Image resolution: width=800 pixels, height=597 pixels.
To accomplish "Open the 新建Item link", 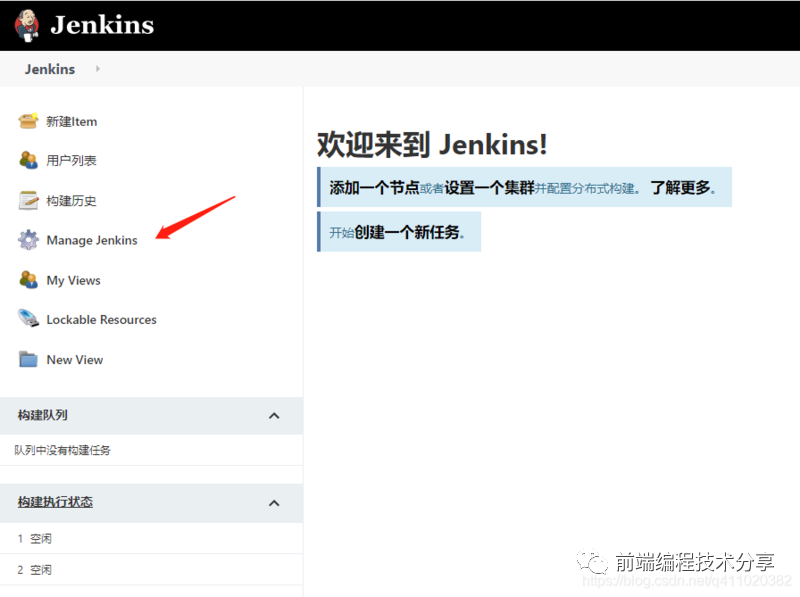I will tap(71, 121).
